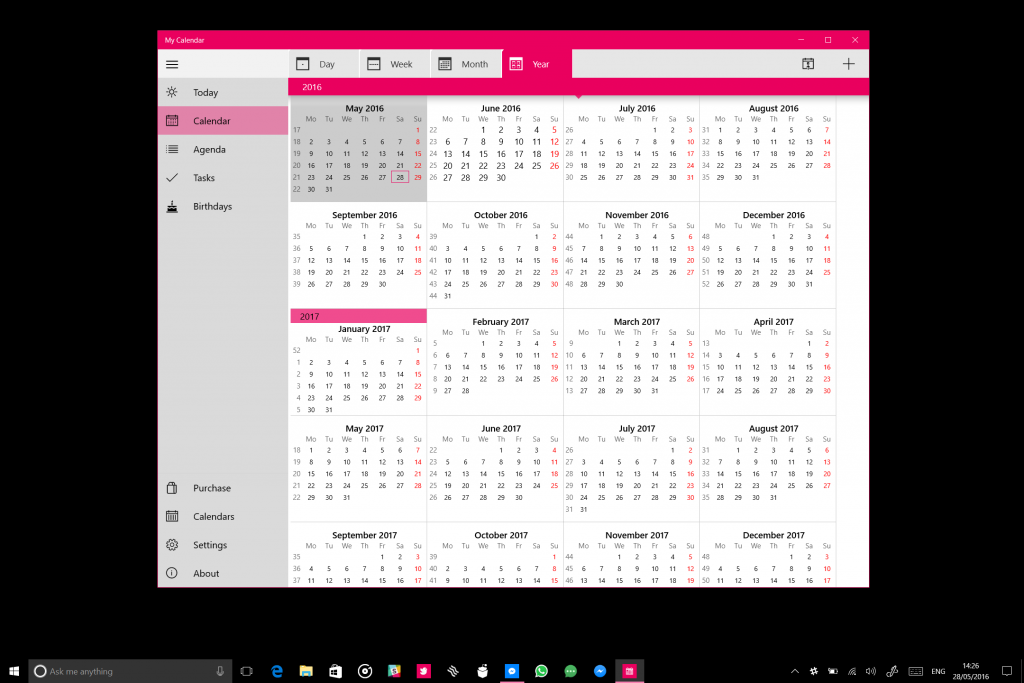The width and height of the screenshot is (1024, 683).
Task: Collapse the 2016 year header banner
Action: tap(312, 87)
